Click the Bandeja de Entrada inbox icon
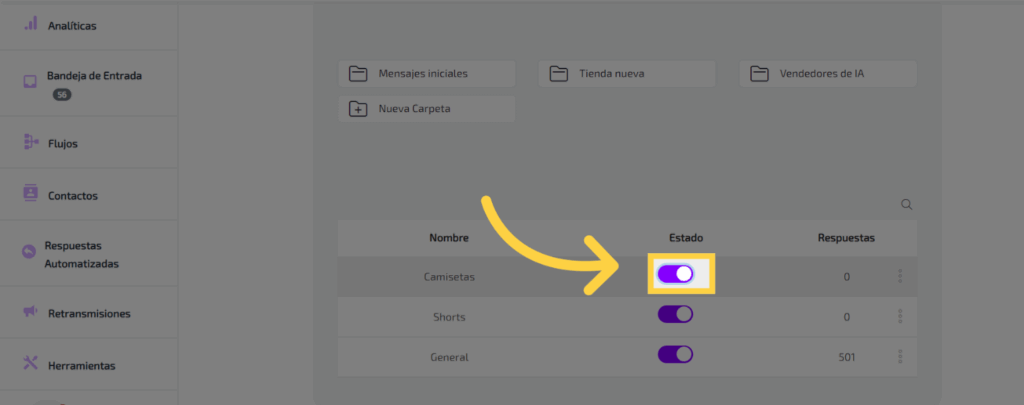This screenshot has height=405, width=1024. pos(30,83)
